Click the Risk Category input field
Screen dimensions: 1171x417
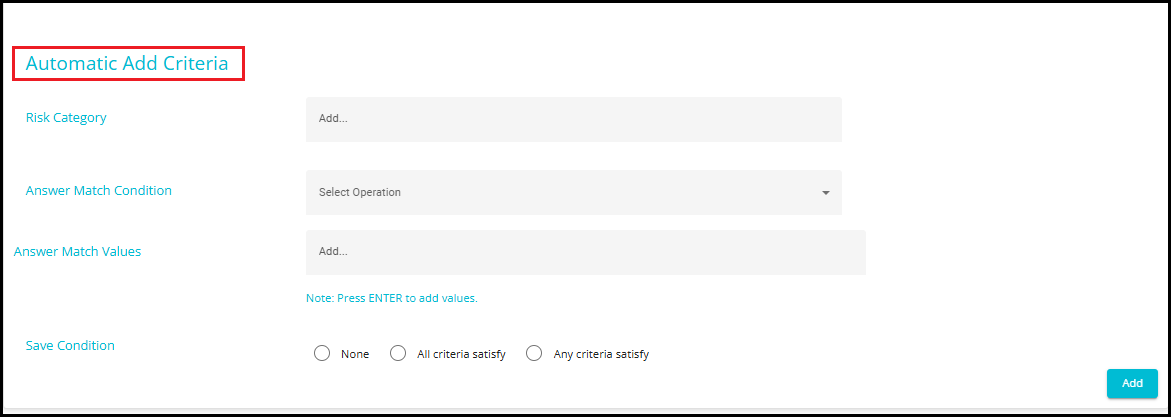coord(573,119)
